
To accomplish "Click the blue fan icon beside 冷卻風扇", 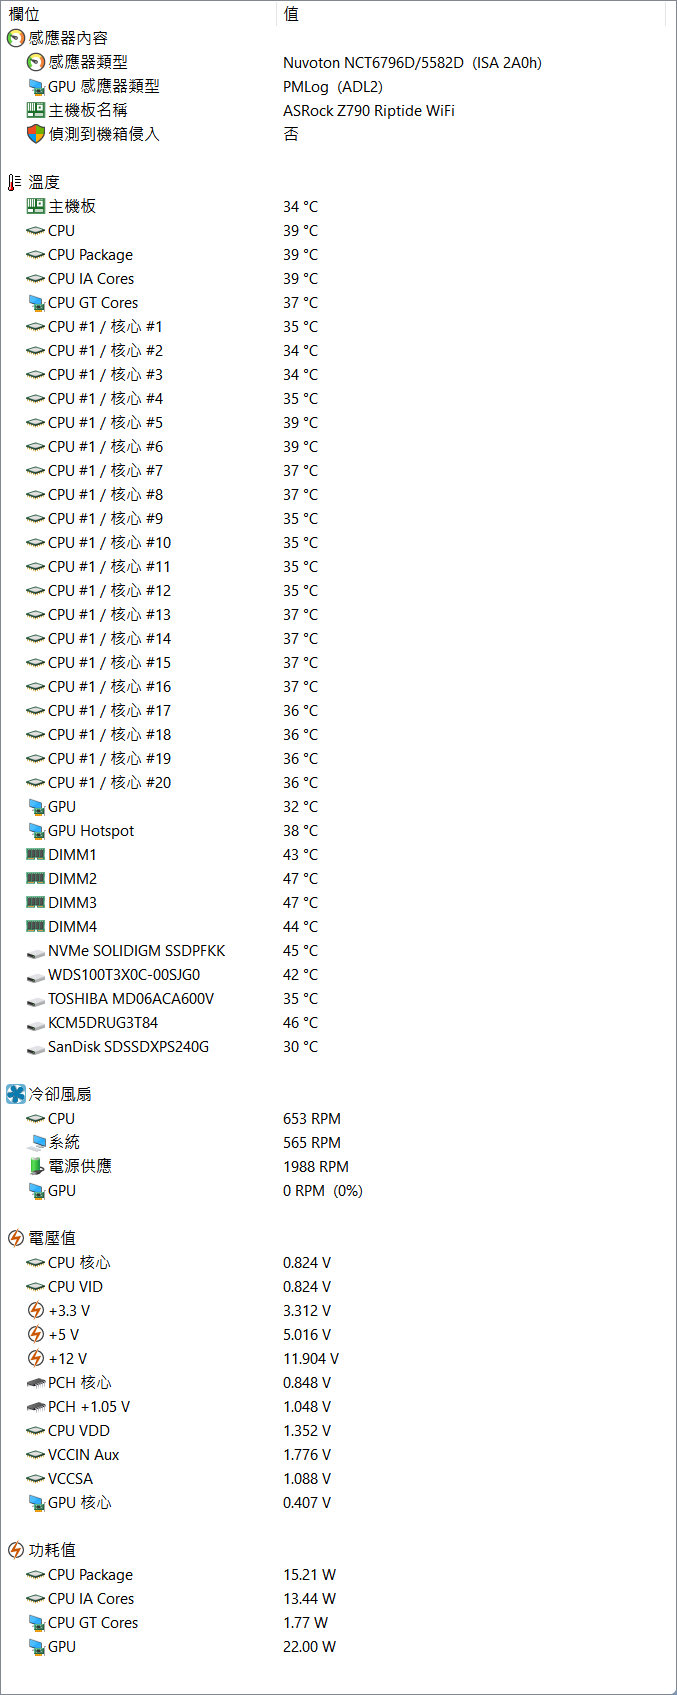I will pyautogui.click(x=15, y=1094).
